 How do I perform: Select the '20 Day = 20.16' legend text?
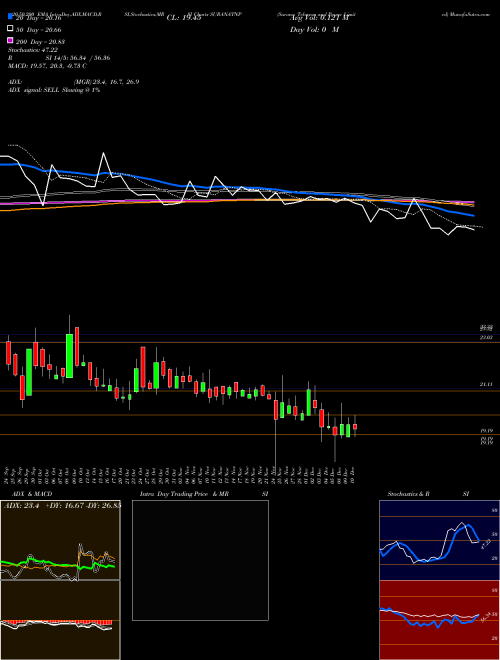click(x=39, y=18)
